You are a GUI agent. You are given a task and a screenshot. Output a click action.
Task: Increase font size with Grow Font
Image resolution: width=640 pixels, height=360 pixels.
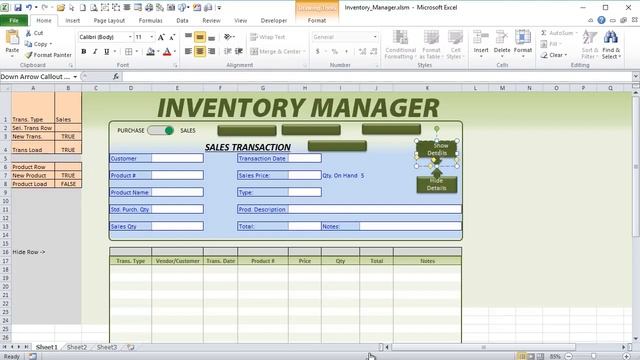tap(161, 37)
